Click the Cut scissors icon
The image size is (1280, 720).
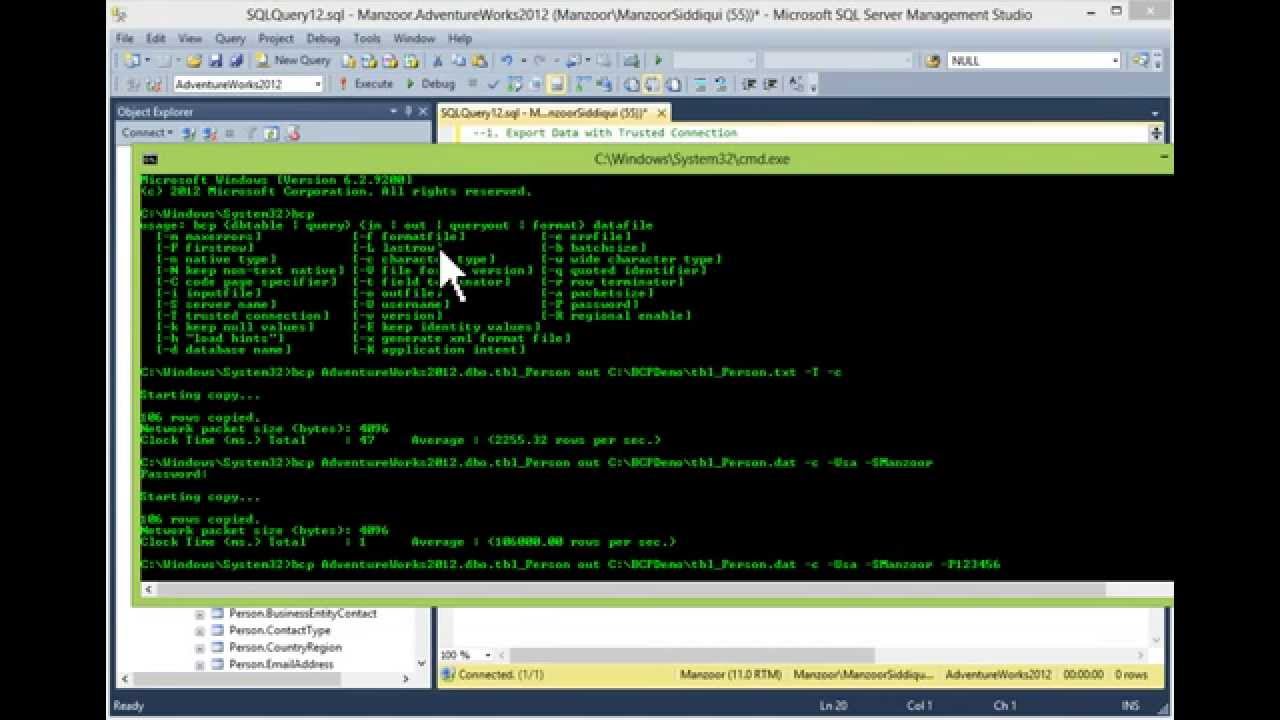coord(437,60)
